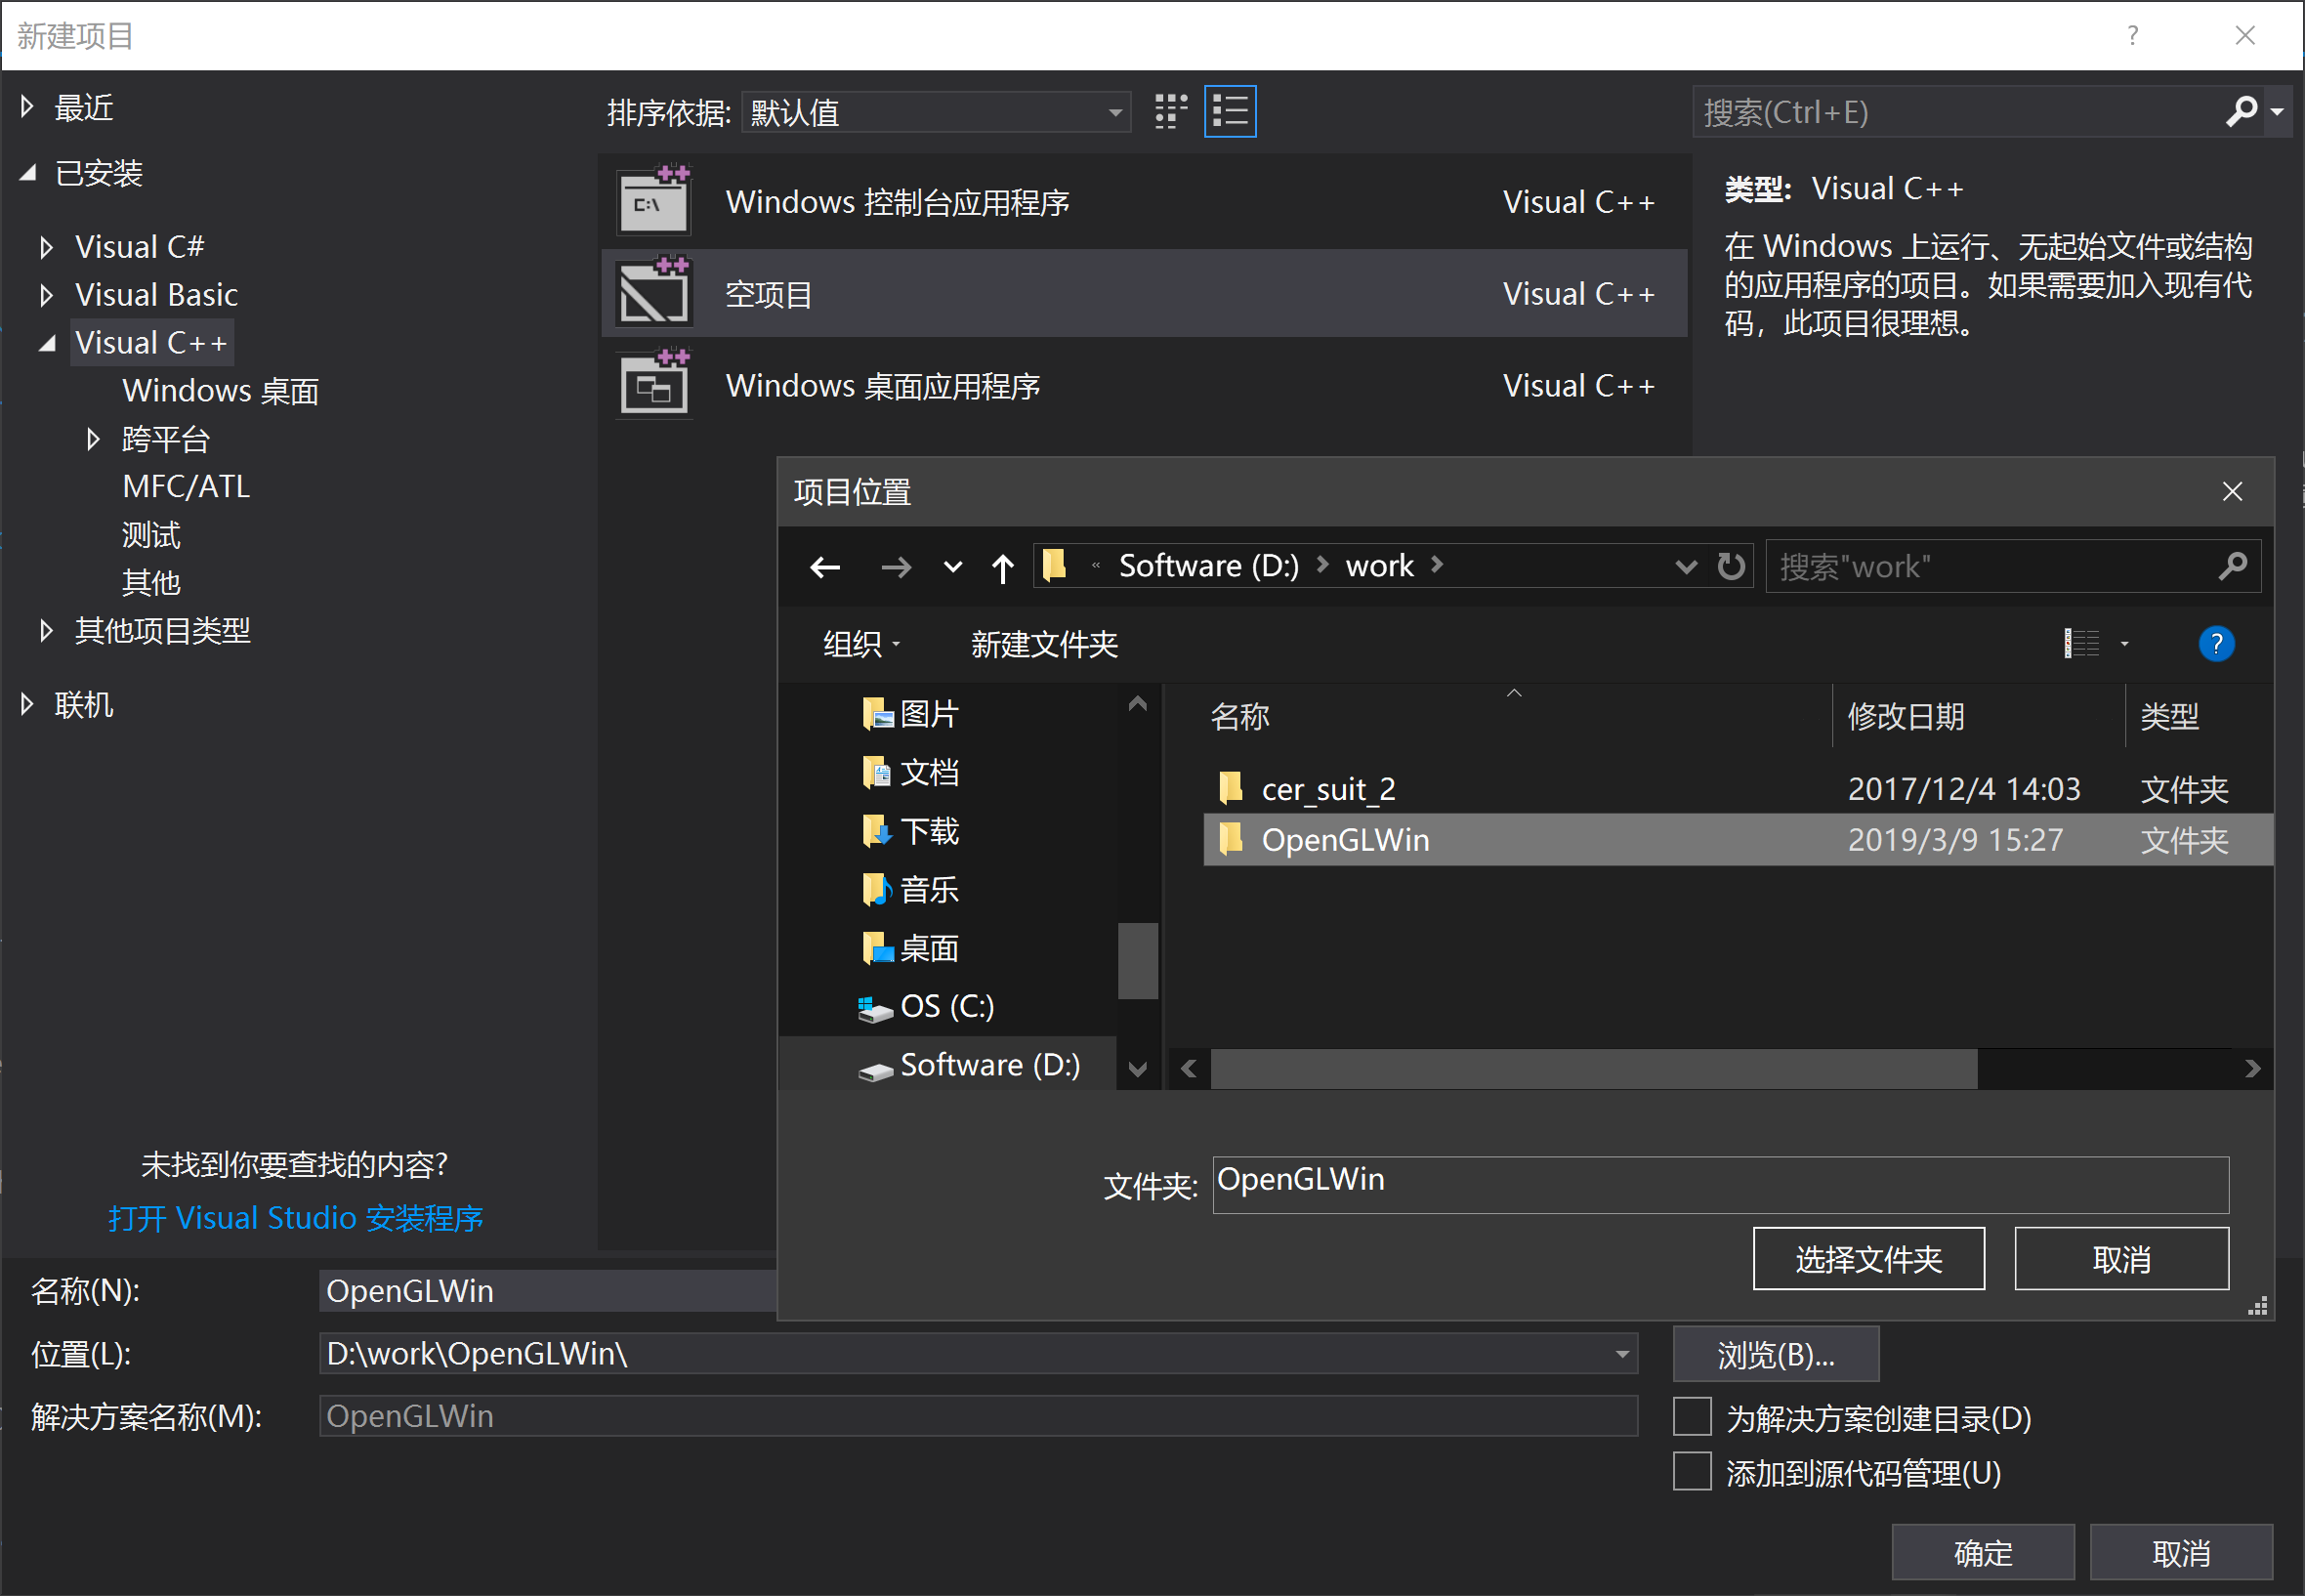2305x1596 pixels.
Task: Select the MFC/ATL category
Action: tap(185, 486)
